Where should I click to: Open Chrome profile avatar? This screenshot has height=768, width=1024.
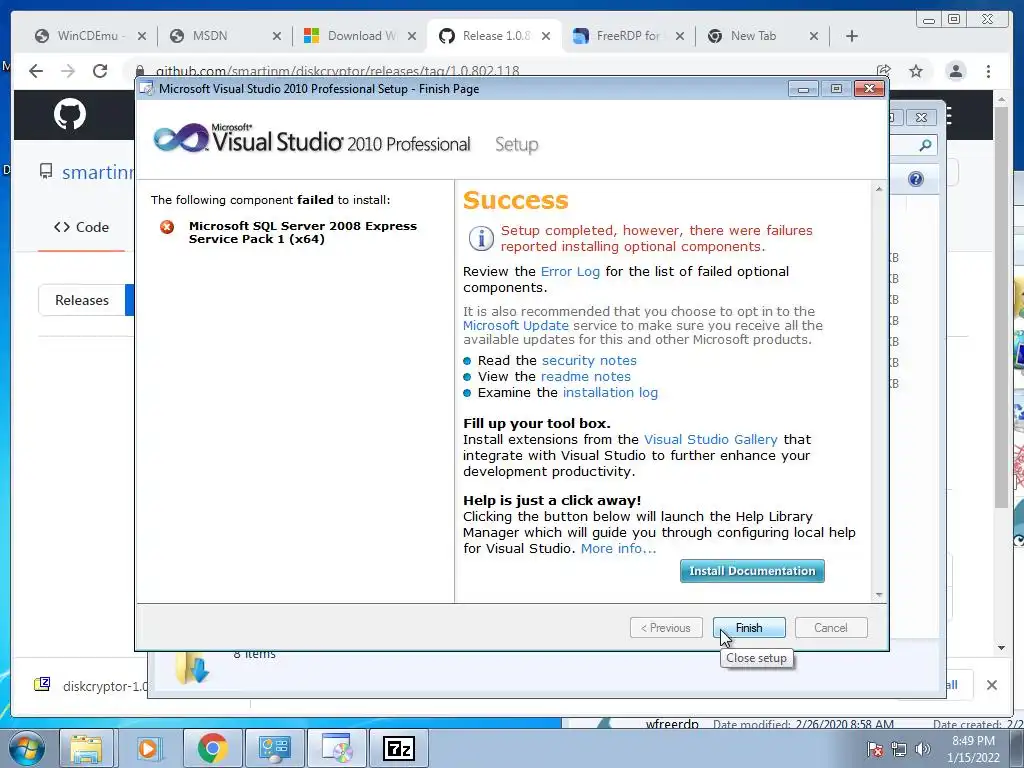(x=956, y=71)
